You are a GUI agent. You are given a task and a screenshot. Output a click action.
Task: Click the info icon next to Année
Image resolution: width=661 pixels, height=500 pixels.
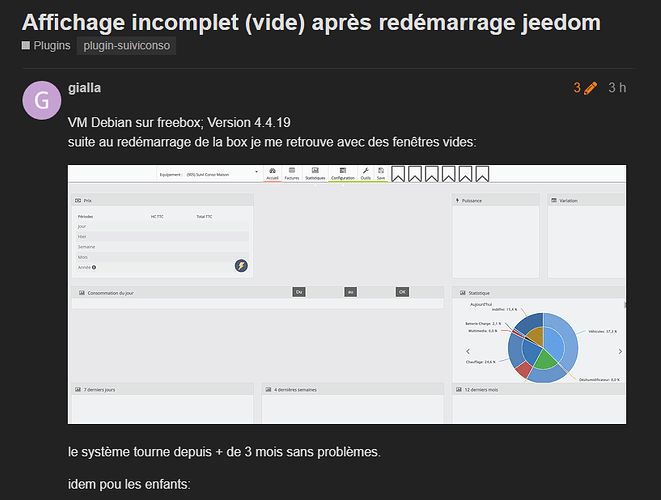(x=94, y=267)
